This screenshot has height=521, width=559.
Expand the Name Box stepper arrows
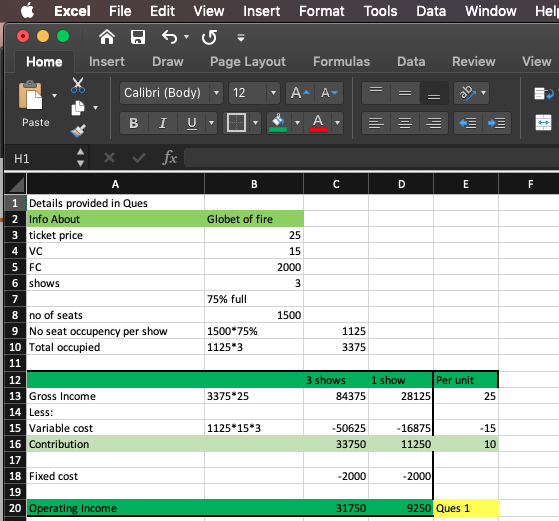point(81,158)
